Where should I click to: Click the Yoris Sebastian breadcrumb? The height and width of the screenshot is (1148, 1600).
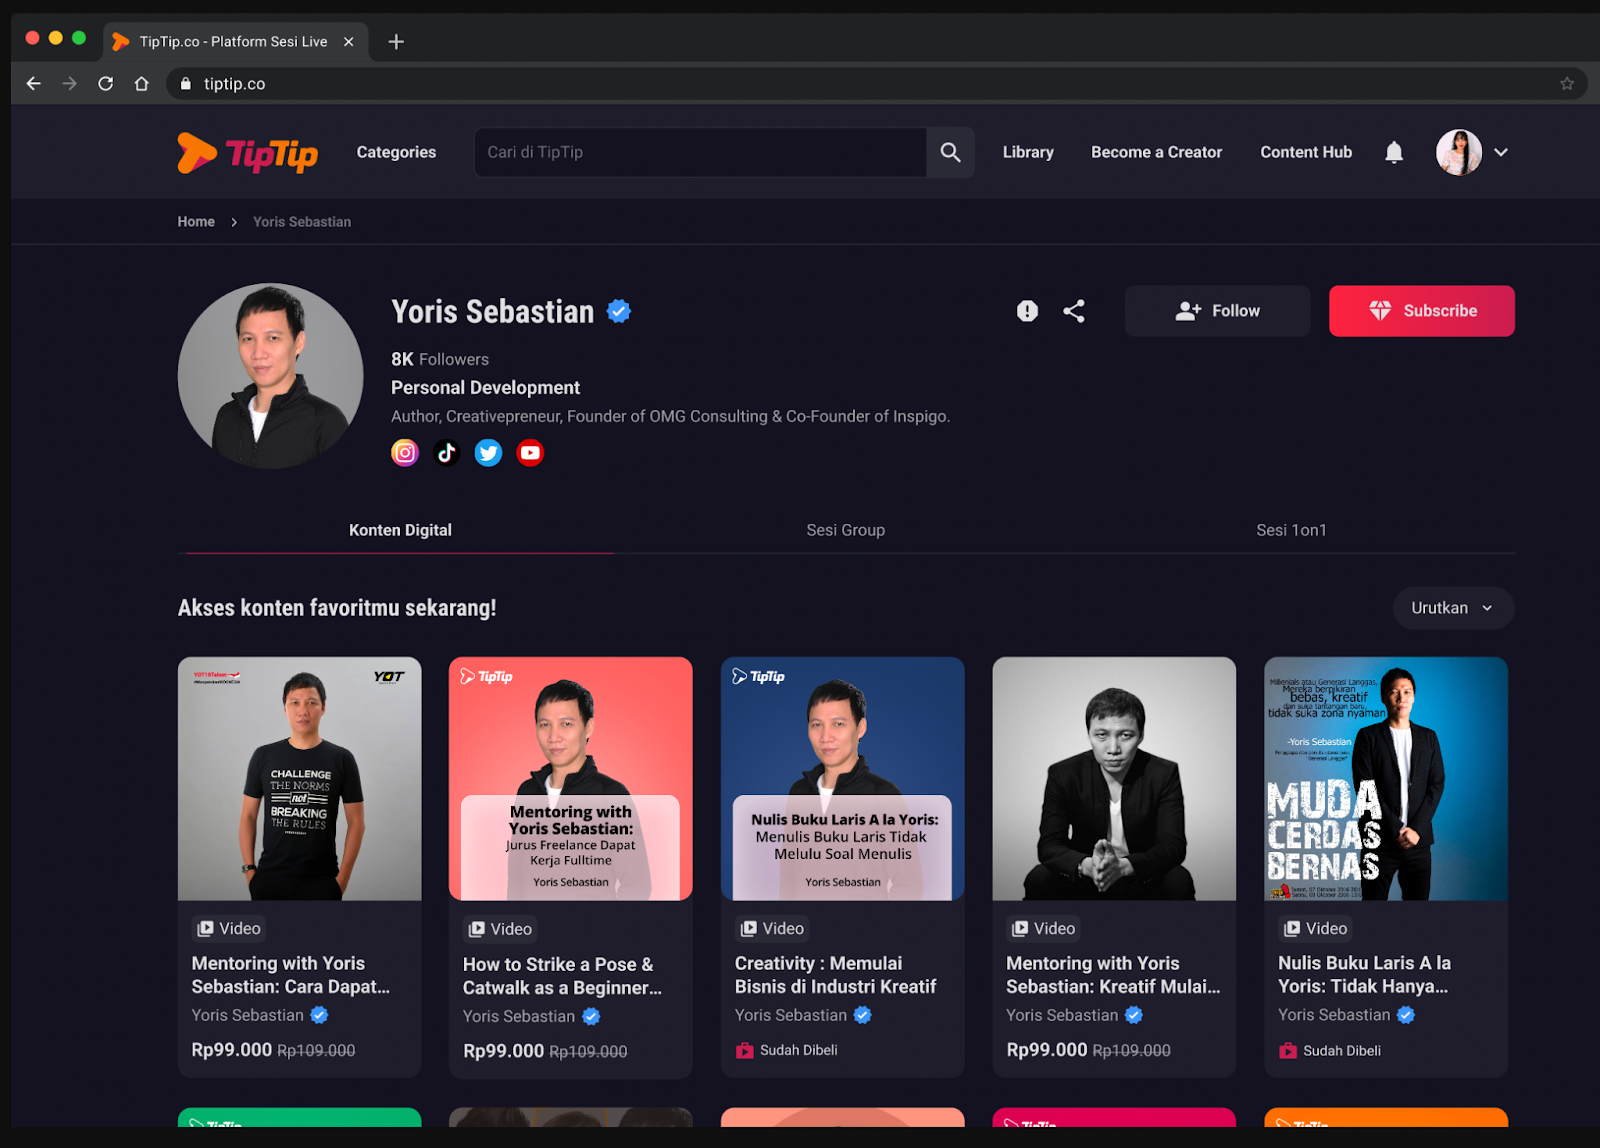(302, 222)
